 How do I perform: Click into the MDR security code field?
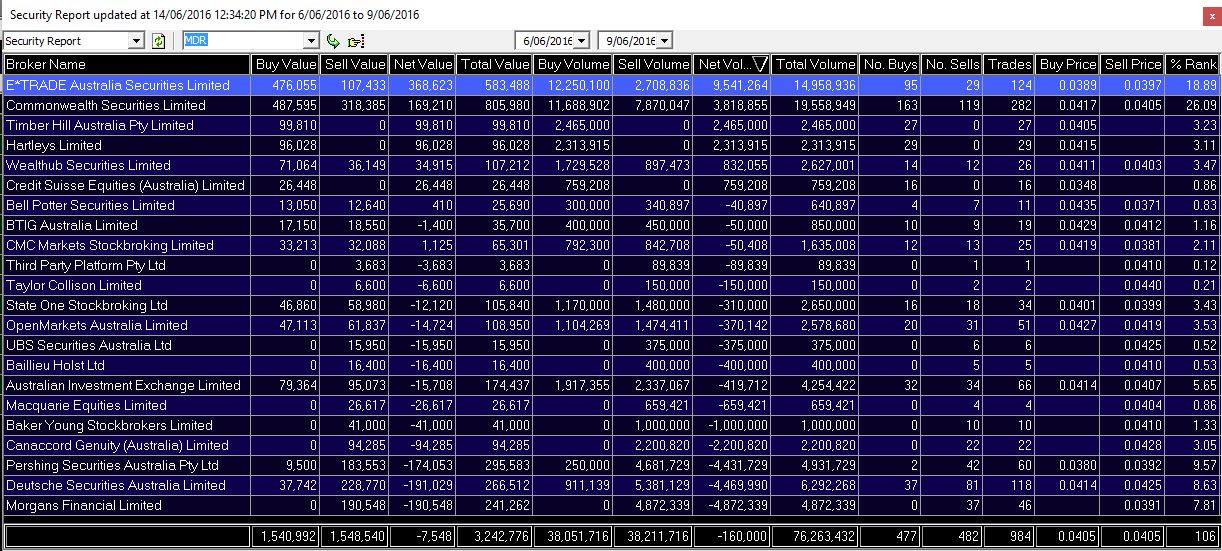(243, 41)
